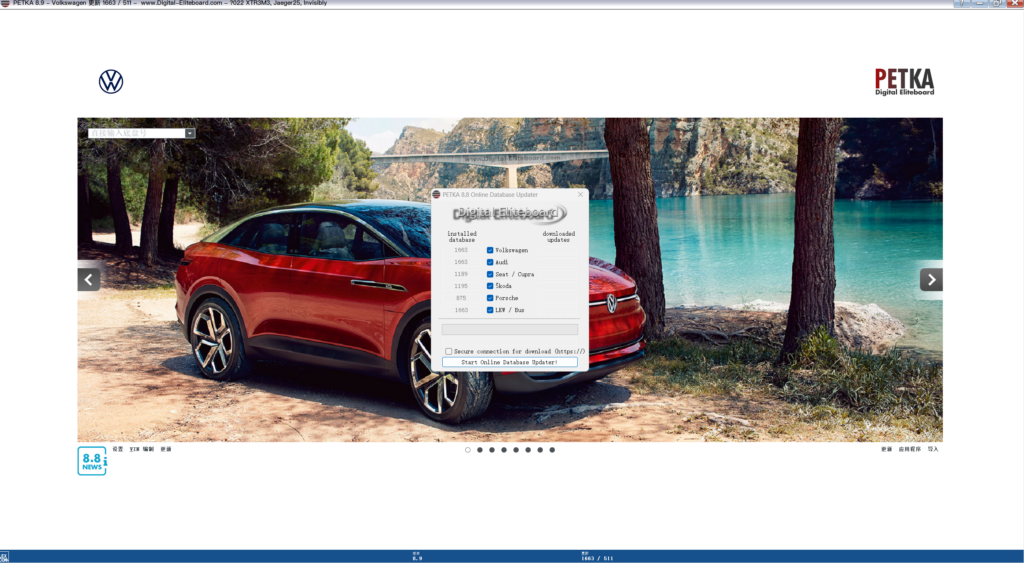This screenshot has height=563, width=1024.
Task: Start Online Database Updater button
Action: [509, 362]
